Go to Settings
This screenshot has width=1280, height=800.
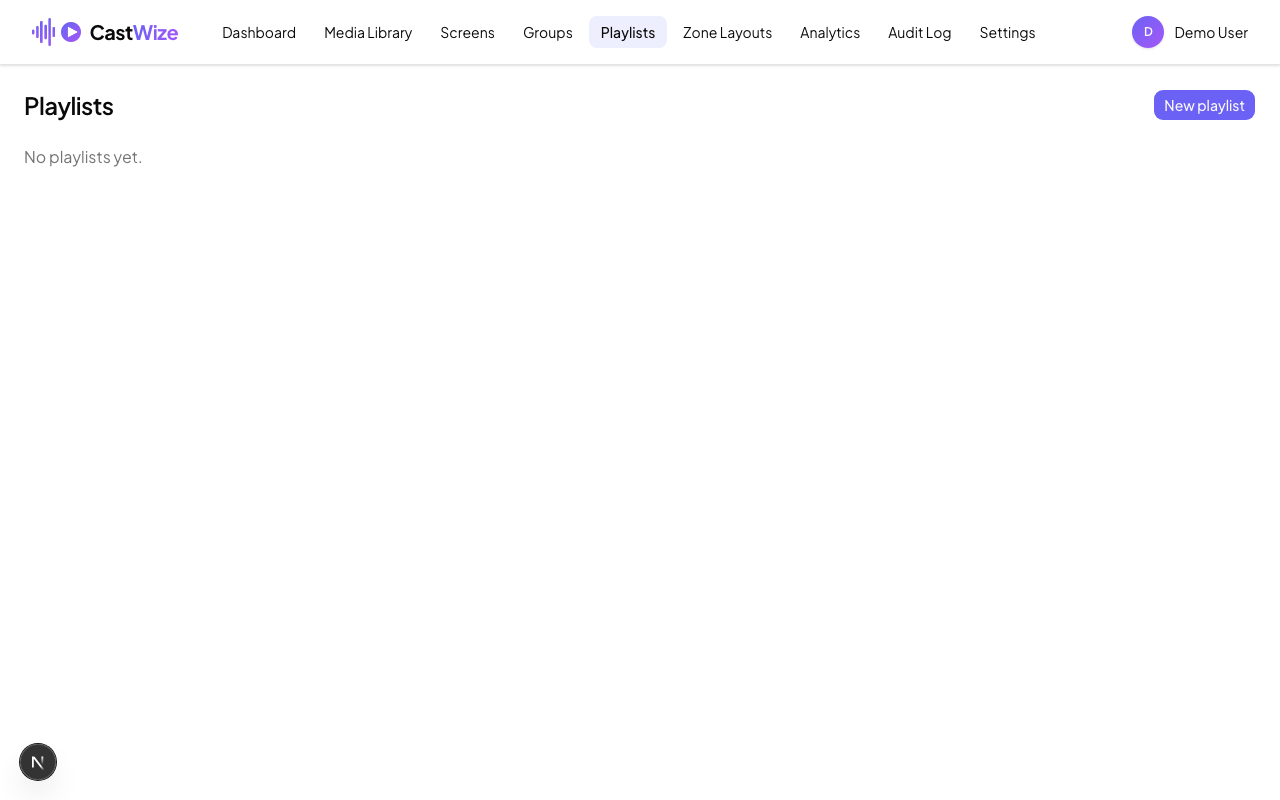pyautogui.click(x=1007, y=32)
